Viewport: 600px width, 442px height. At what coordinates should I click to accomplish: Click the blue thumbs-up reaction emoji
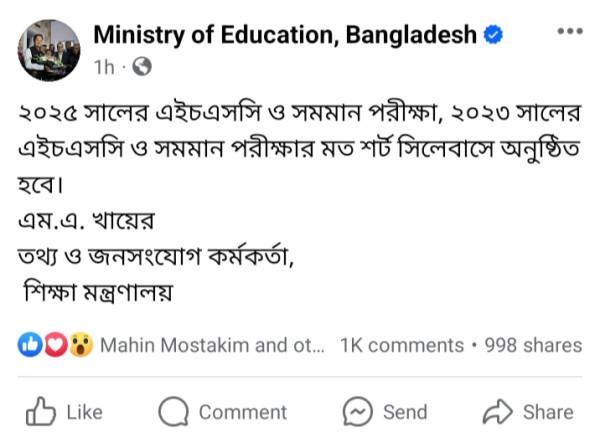(27, 345)
